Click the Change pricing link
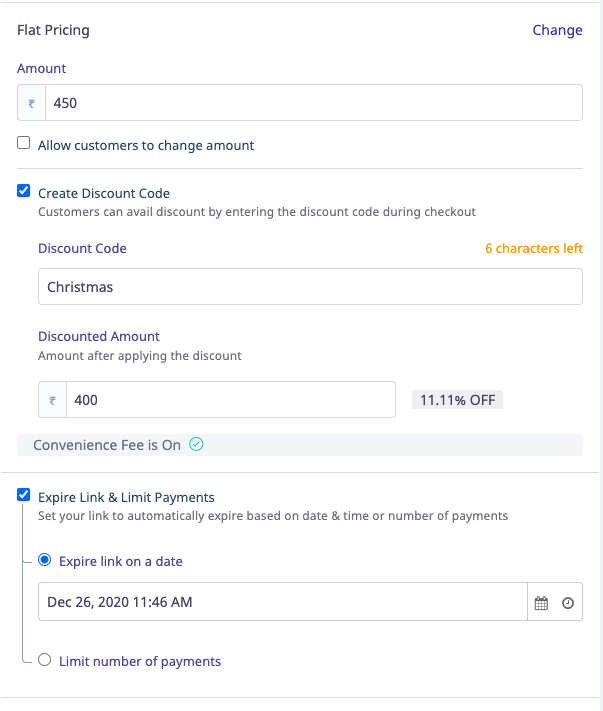This screenshot has width=603, height=711. tap(557, 30)
